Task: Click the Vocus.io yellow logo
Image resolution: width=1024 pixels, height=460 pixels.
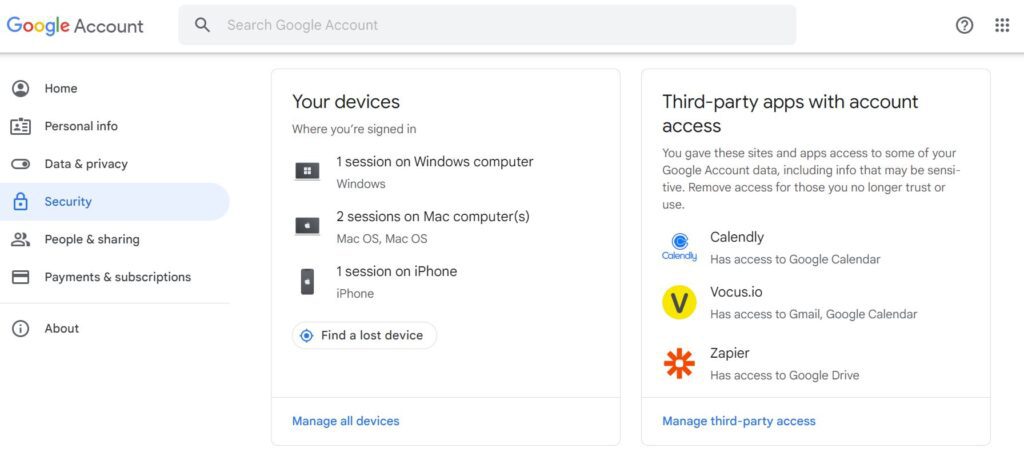Action: point(679,302)
